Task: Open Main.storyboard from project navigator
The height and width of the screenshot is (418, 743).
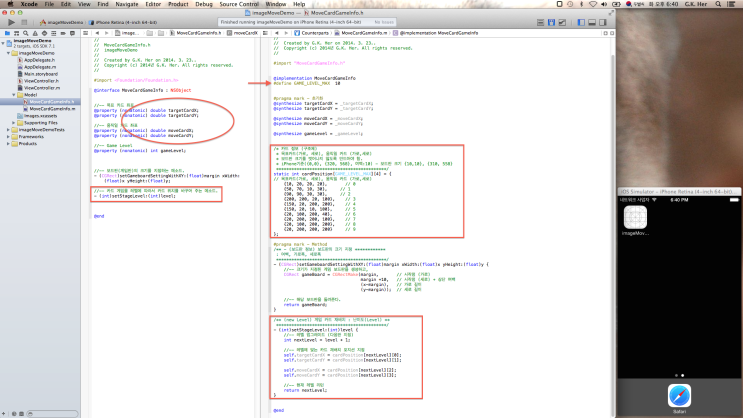Action: coord(39,74)
